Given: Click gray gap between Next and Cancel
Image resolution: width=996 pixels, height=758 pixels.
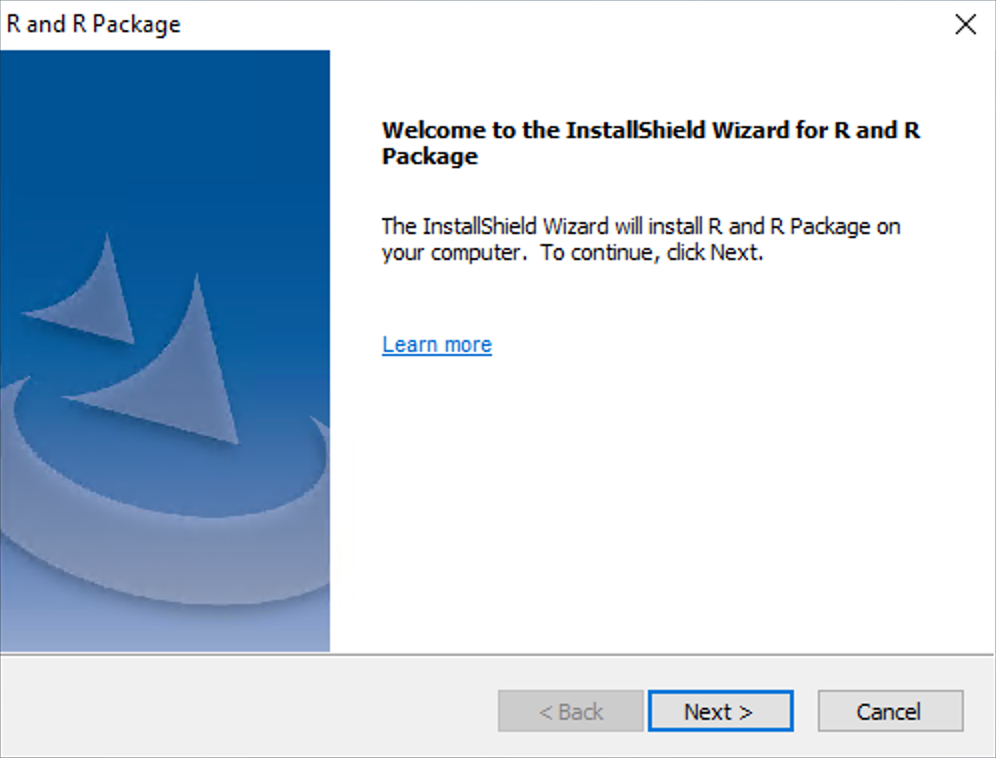Looking at the screenshot, I should pos(806,712).
